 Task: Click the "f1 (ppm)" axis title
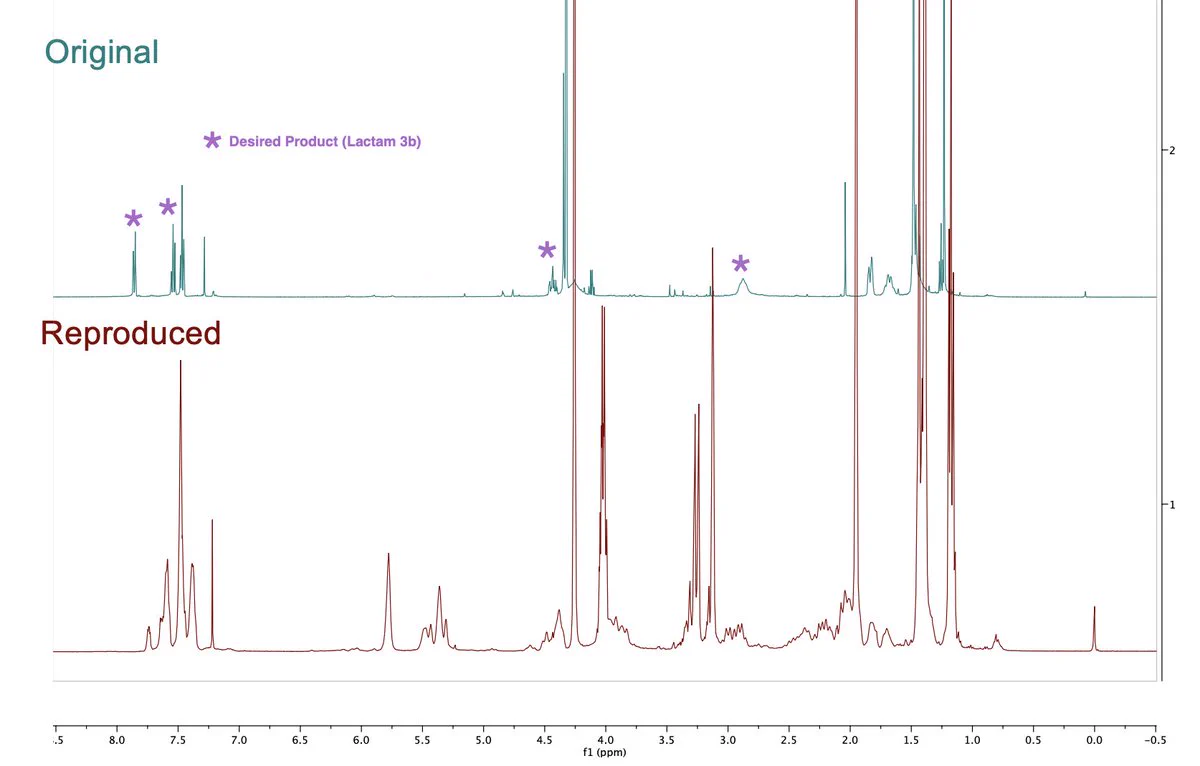point(604,752)
